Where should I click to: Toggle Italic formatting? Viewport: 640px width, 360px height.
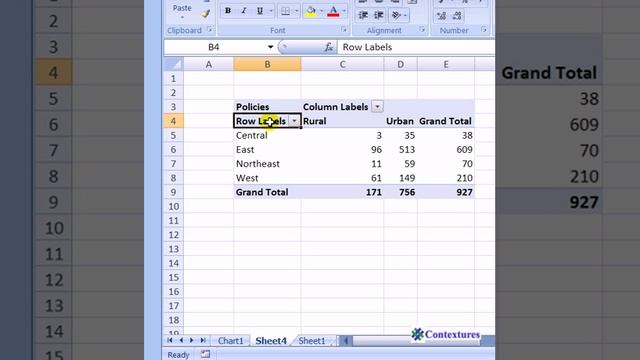(244, 11)
